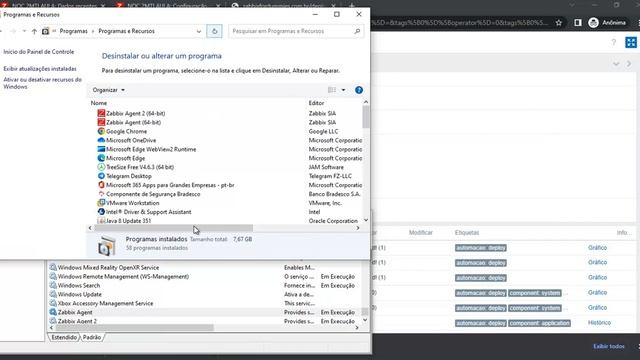Viewport: 640px width, 360px height.
Task: Switch to the Estendido tab in Services
Action: click(64, 337)
